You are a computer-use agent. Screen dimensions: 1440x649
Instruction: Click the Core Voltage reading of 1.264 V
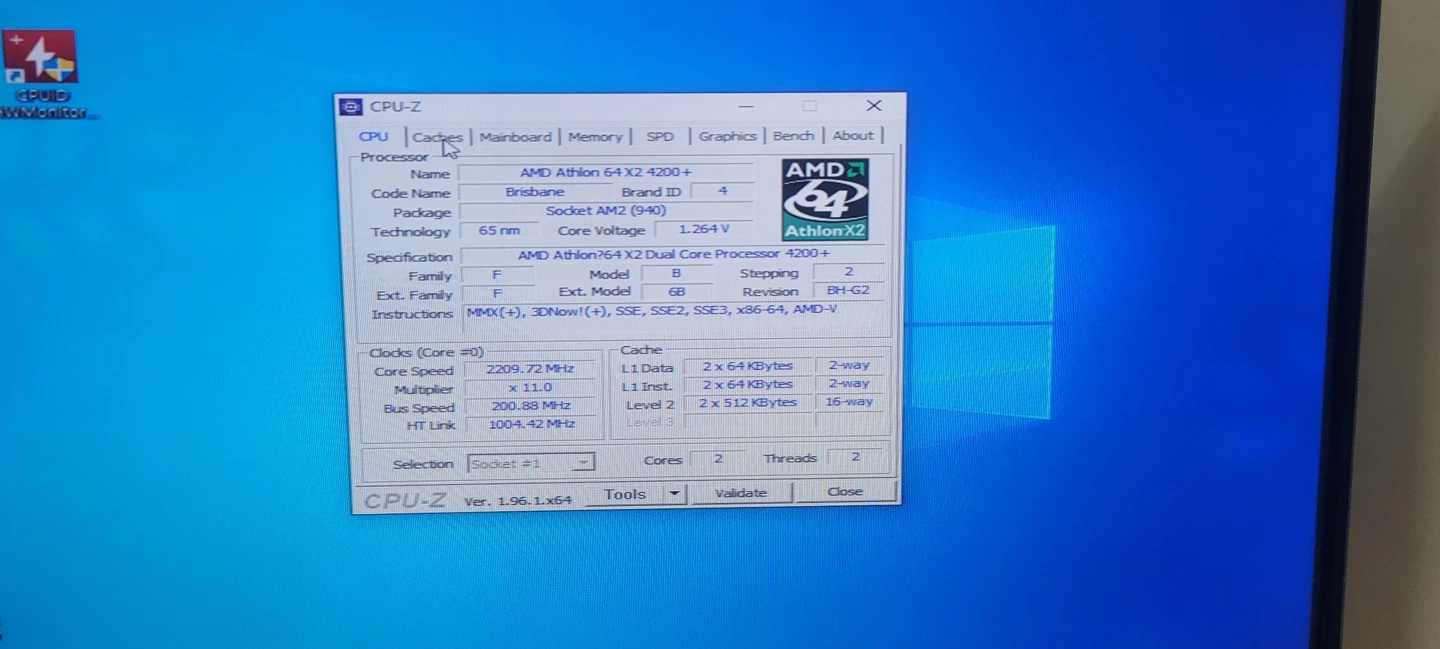click(x=703, y=229)
